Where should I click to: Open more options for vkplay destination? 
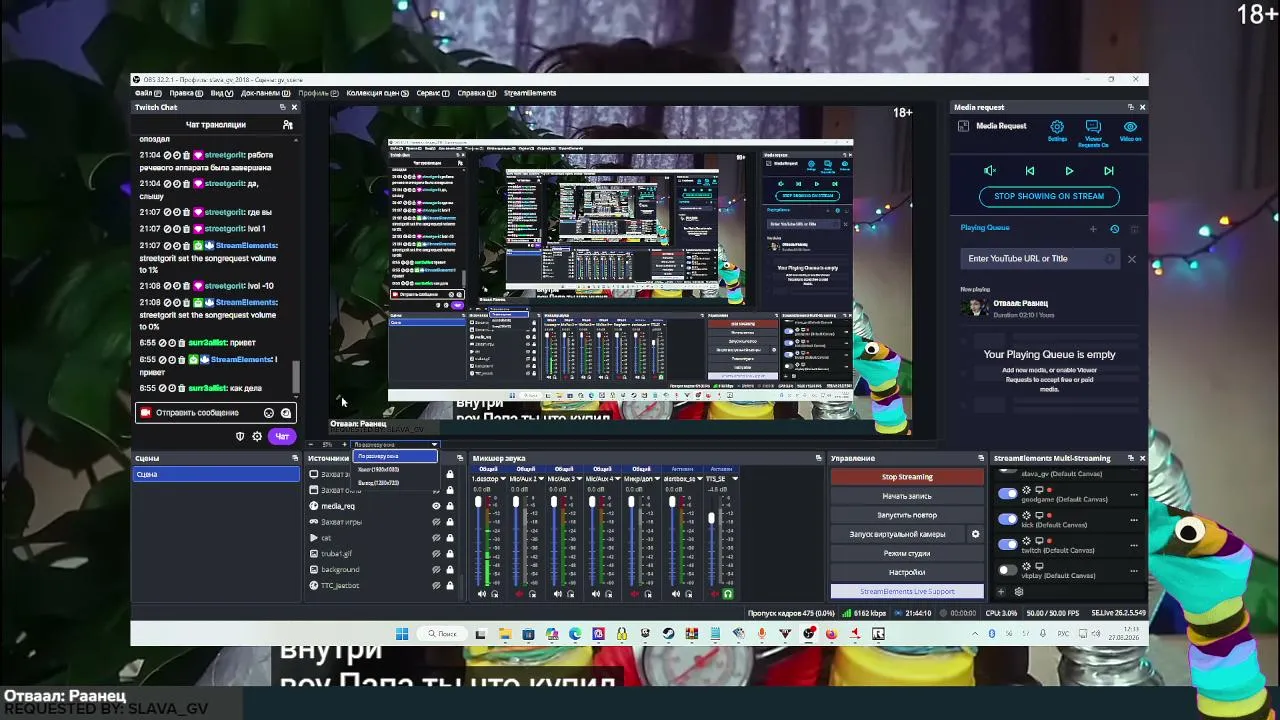(x=1133, y=570)
